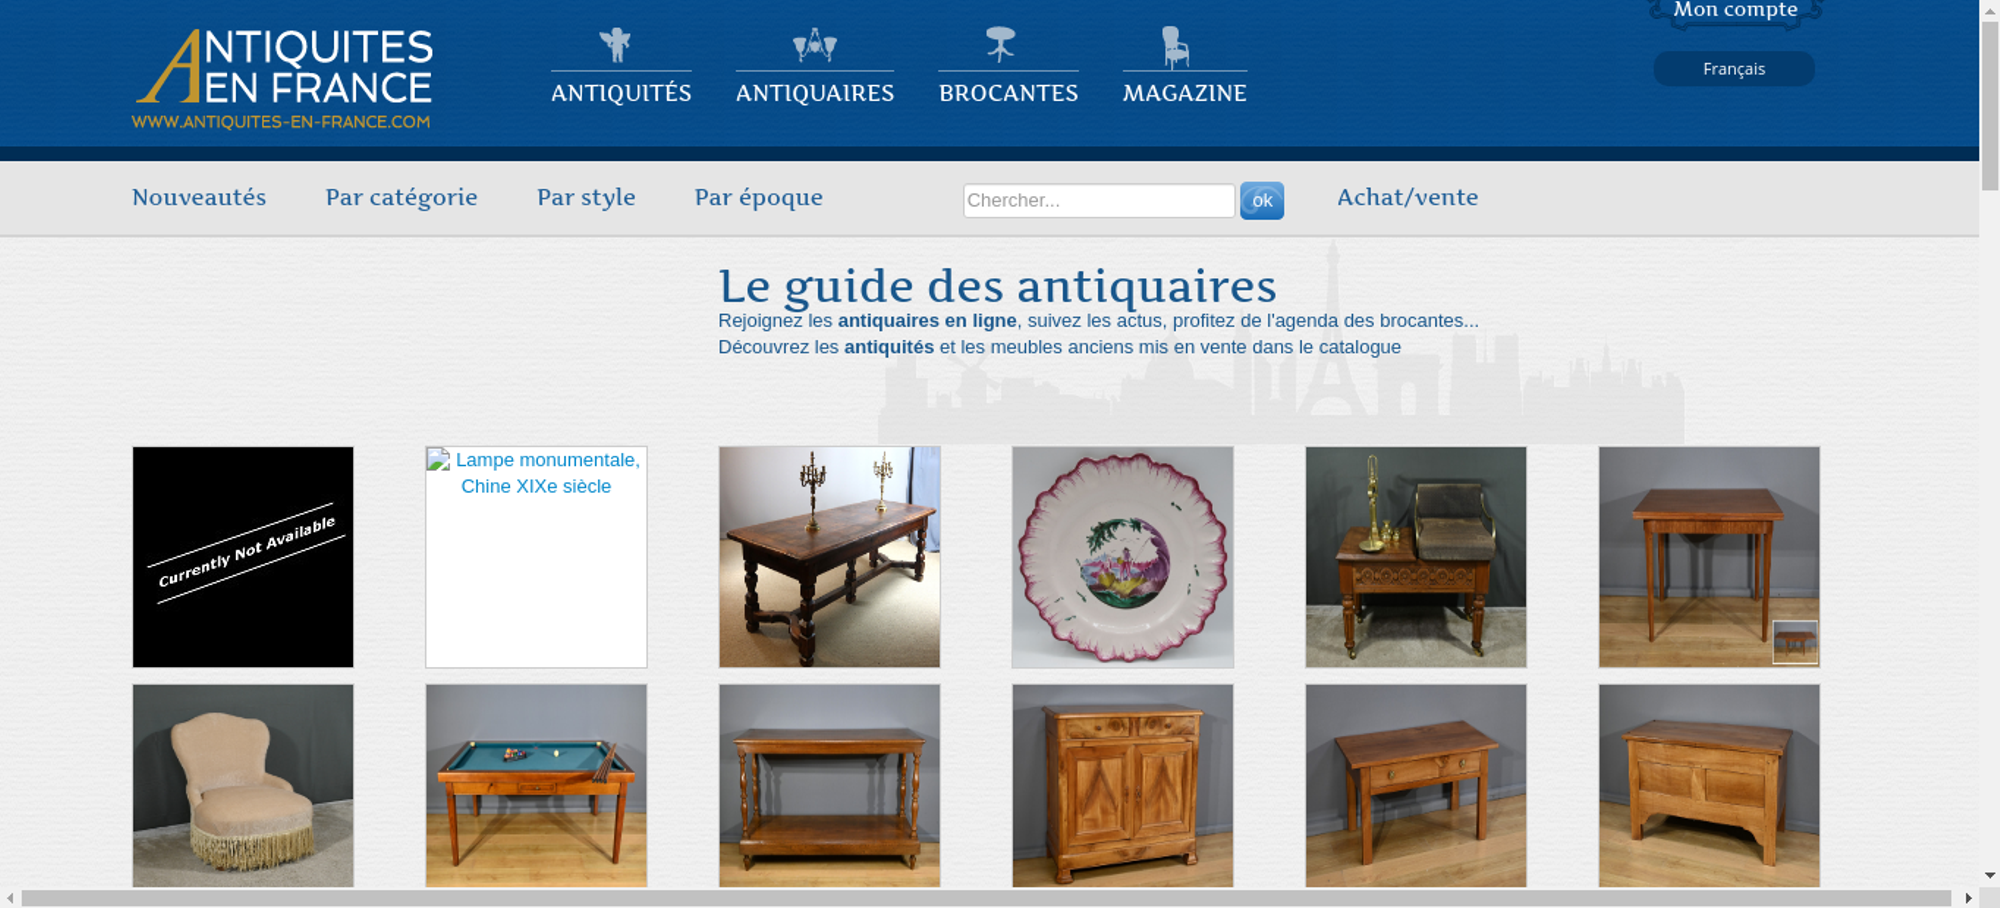This screenshot has width=2000, height=908.
Task: Focus the Chercher search field
Action: click(1099, 200)
